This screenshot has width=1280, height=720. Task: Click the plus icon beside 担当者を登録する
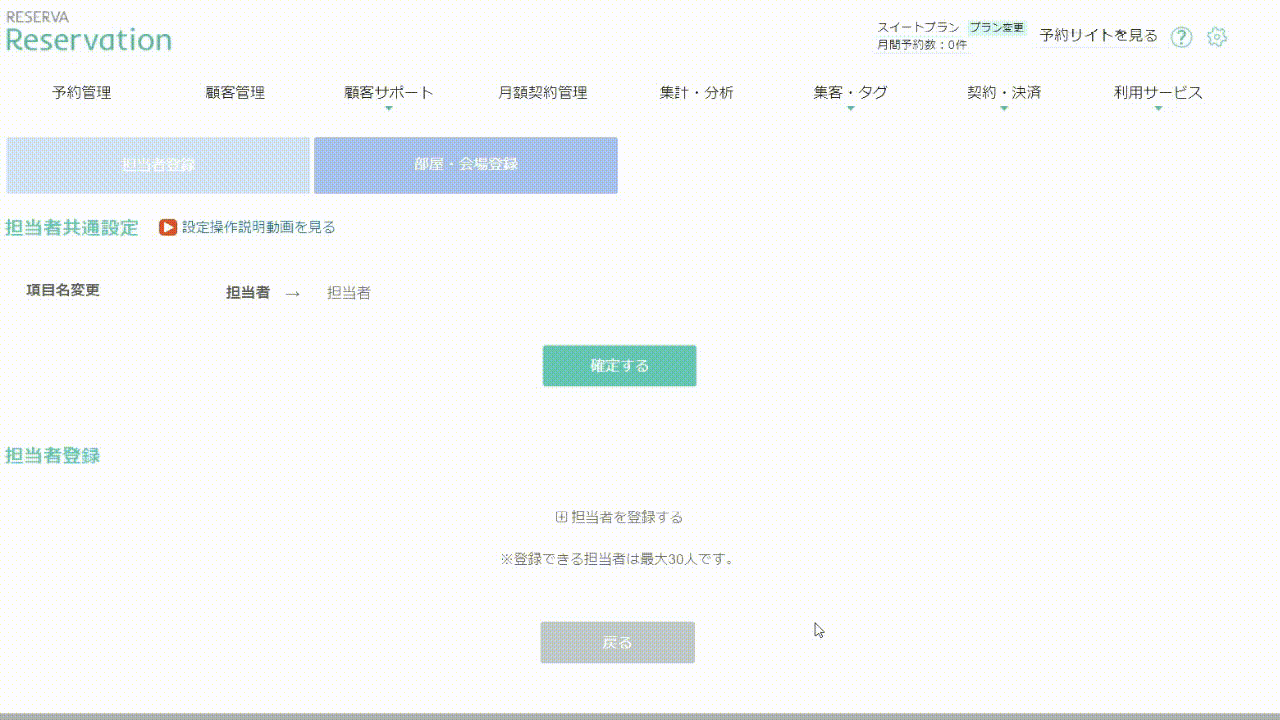point(561,517)
